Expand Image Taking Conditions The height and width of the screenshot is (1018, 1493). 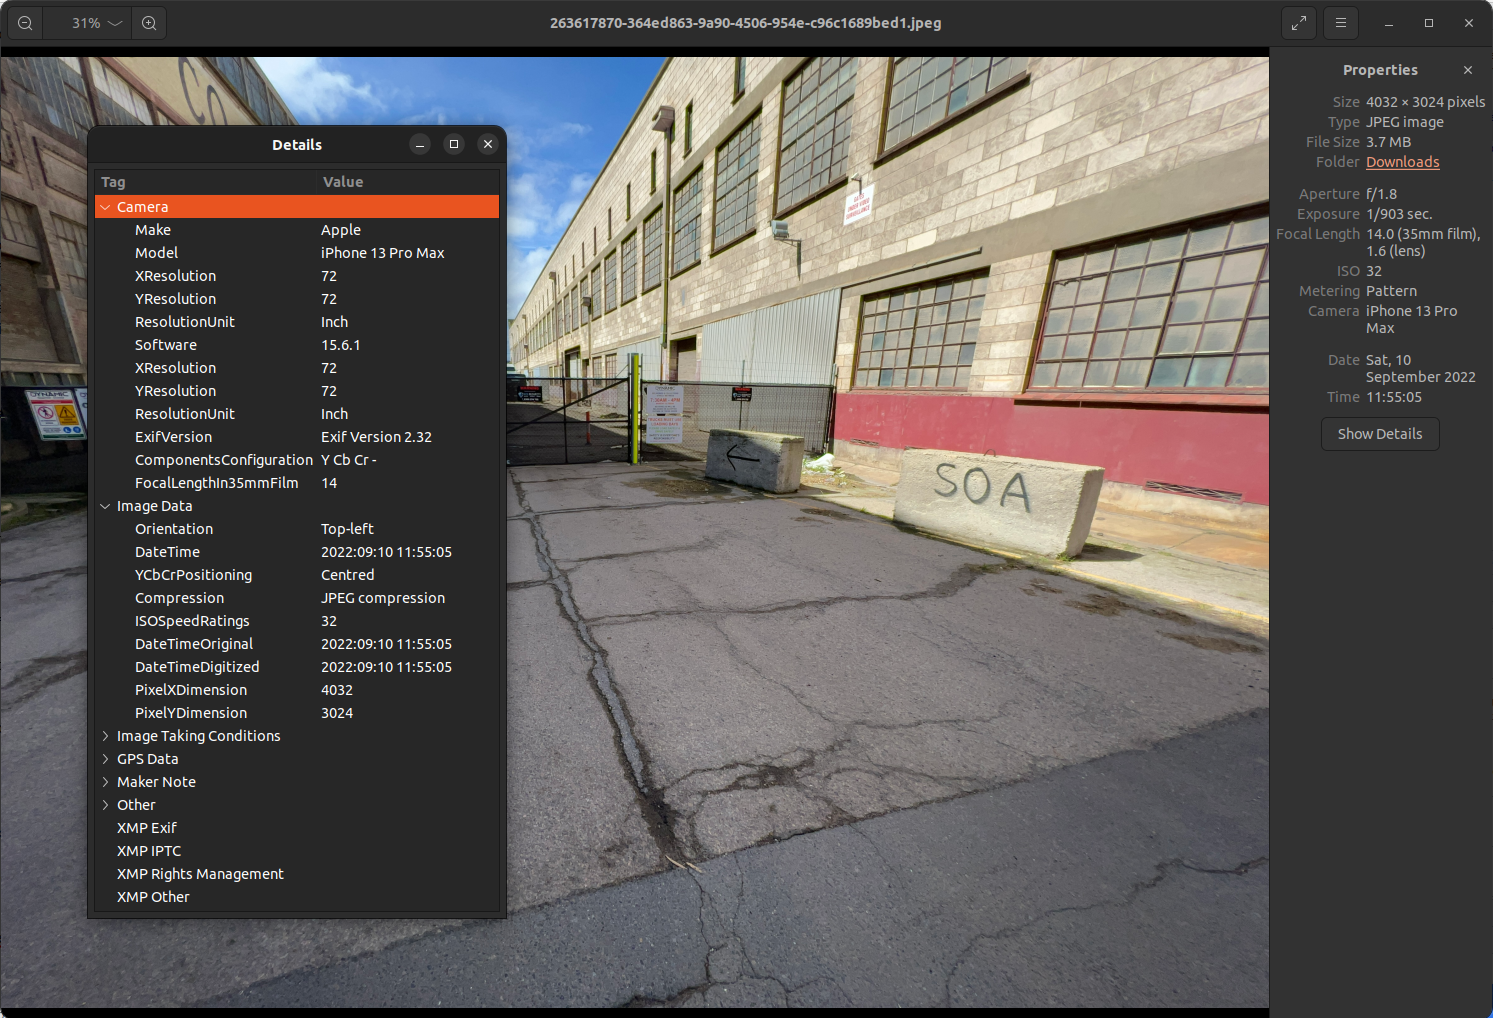pyautogui.click(x=105, y=735)
